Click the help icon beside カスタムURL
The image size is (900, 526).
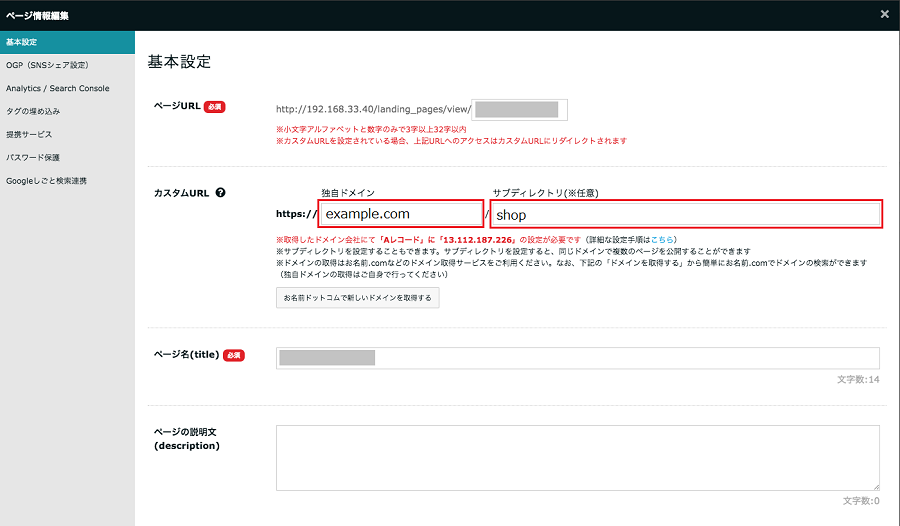pyautogui.click(x=220, y=193)
